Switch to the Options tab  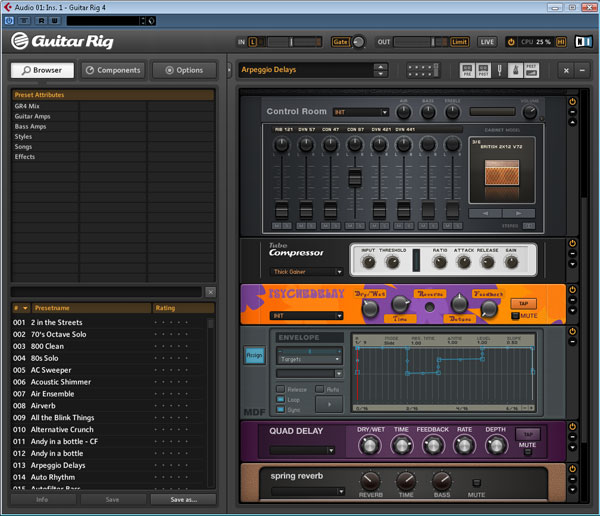[x=184, y=70]
